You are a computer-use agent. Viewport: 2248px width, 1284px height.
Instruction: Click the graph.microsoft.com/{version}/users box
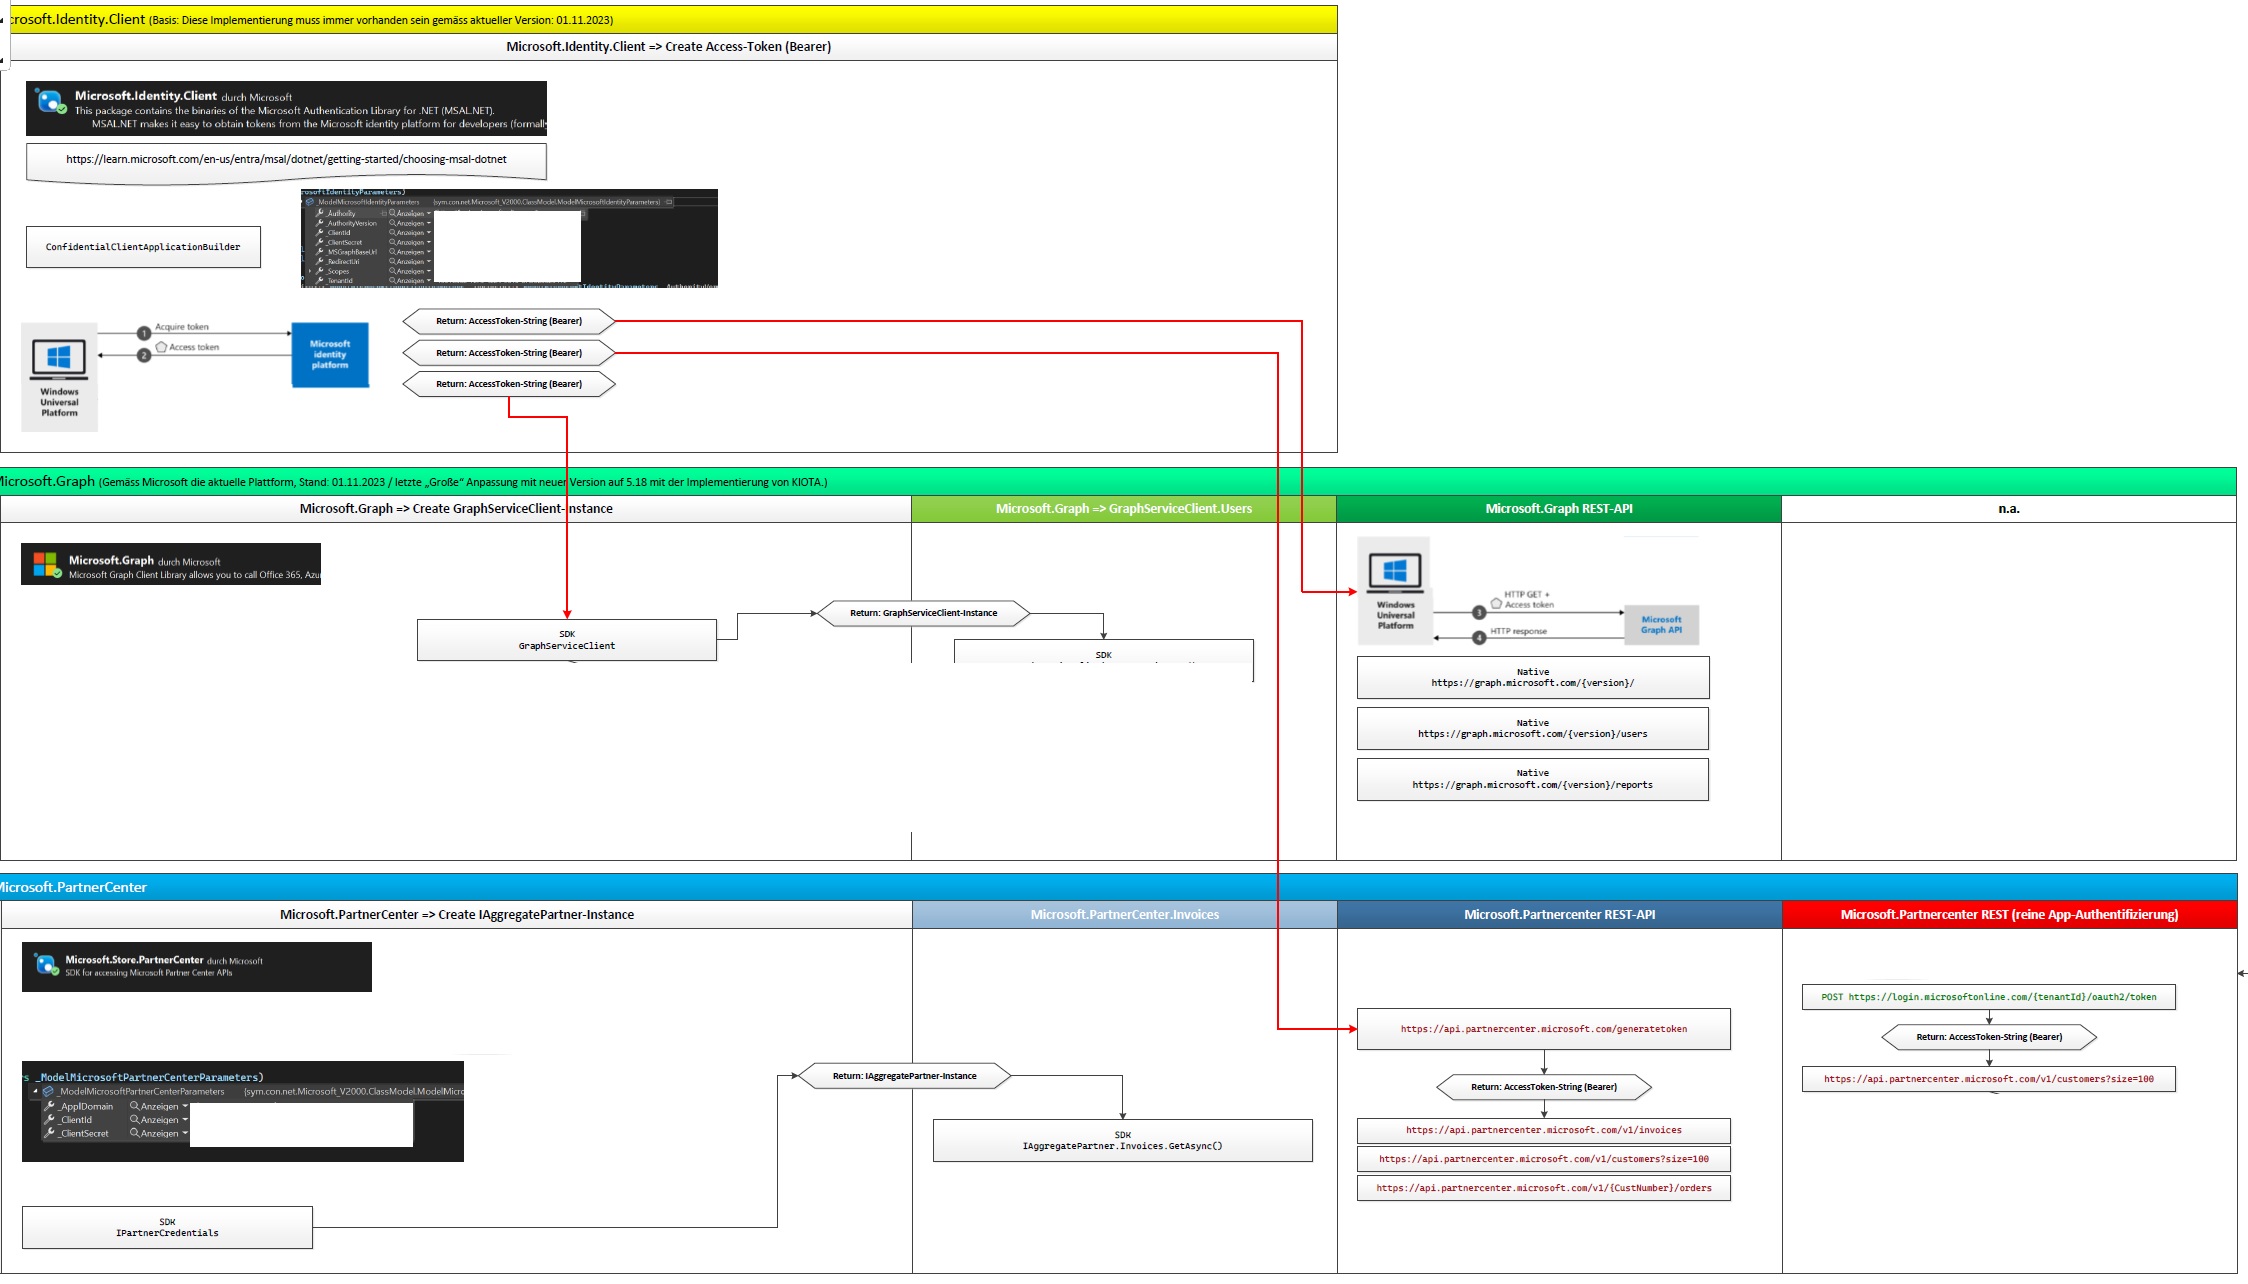1532,729
